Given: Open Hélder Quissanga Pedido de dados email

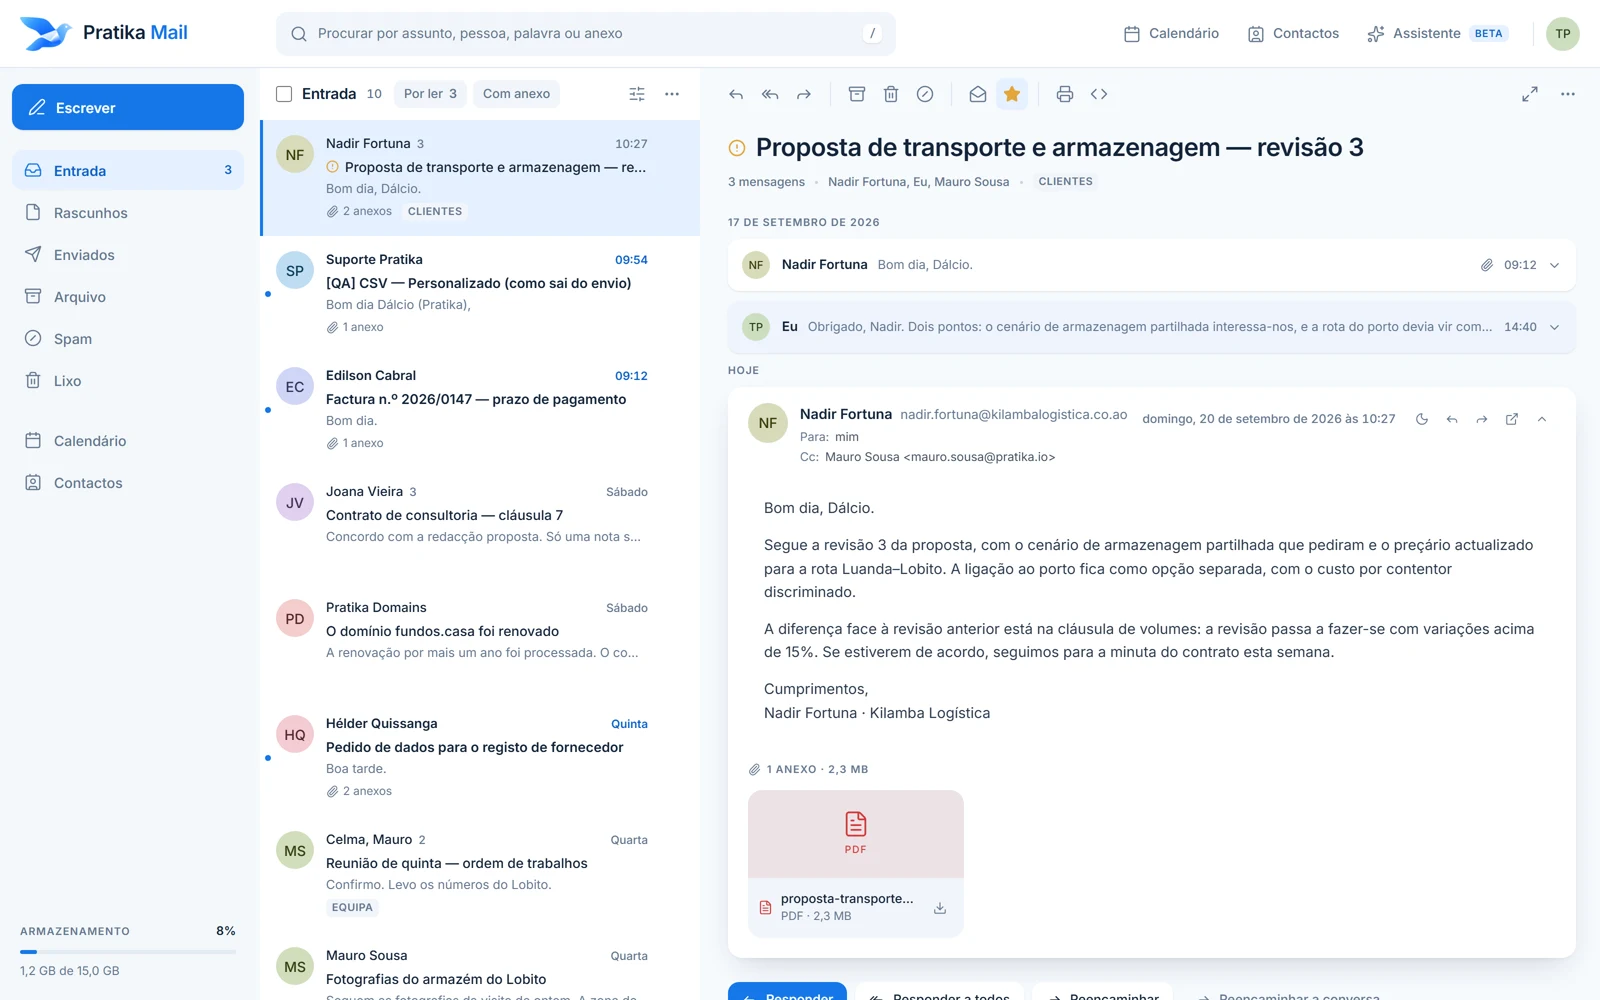Looking at the screenshot, I should [480, 758].
